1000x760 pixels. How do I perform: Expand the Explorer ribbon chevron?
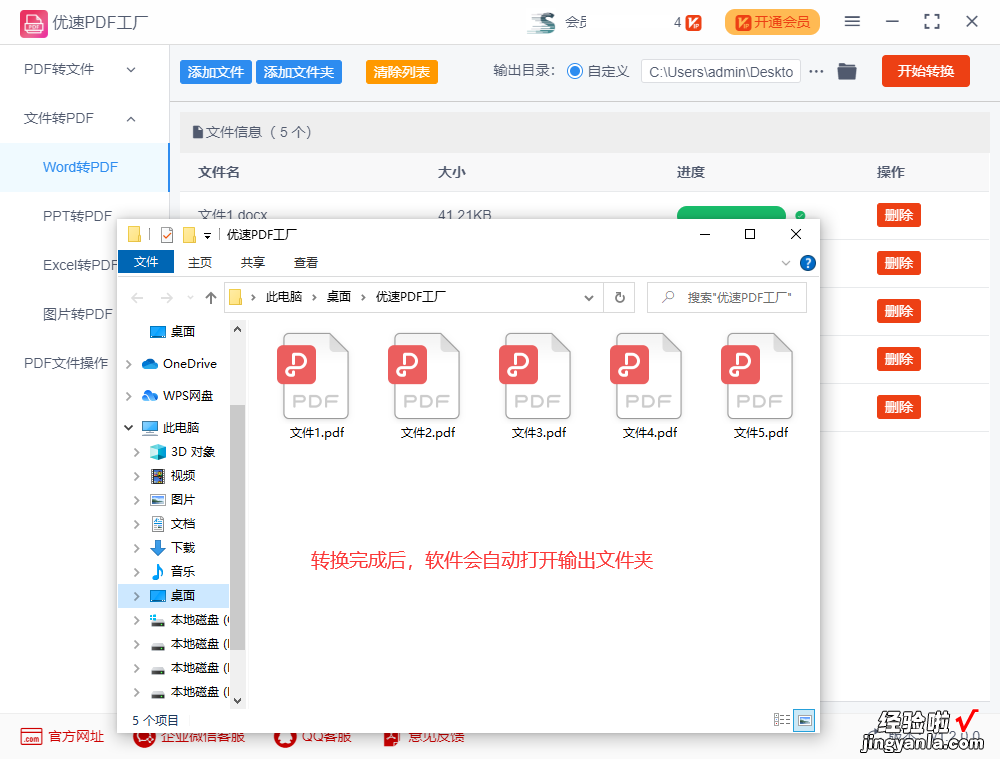(786, 263)
